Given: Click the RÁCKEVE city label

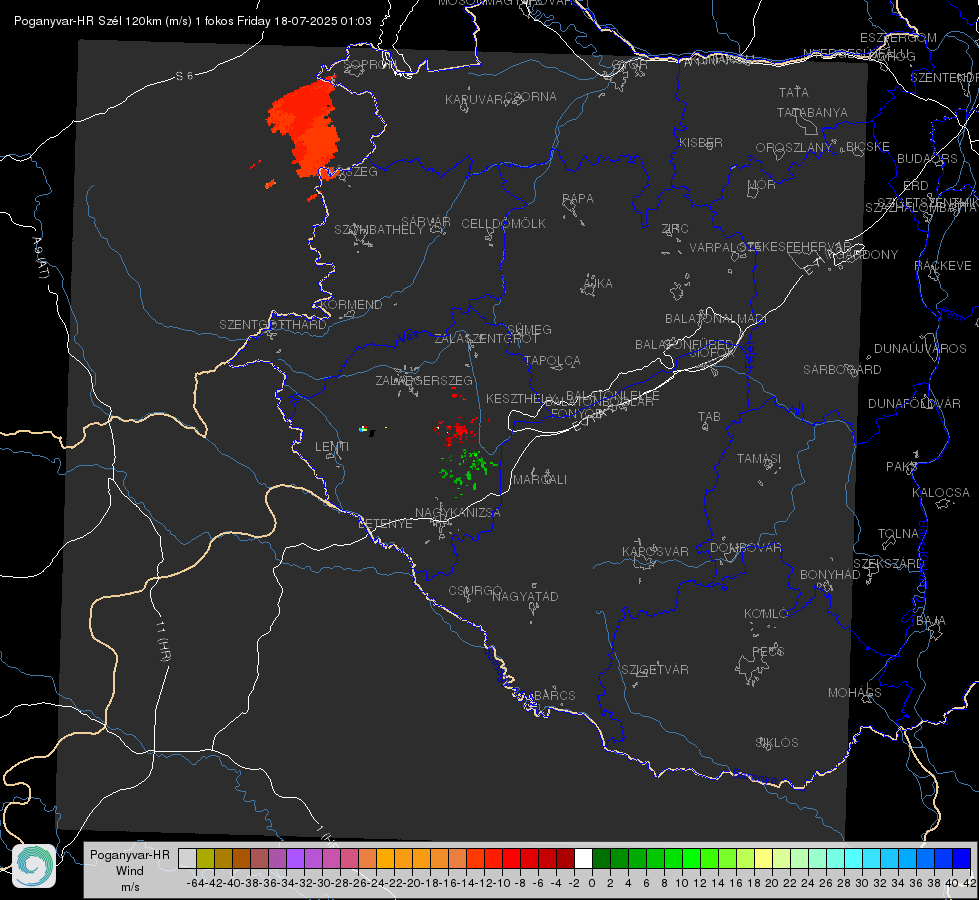Looking at the screenshot, I should tap(943, 266).
